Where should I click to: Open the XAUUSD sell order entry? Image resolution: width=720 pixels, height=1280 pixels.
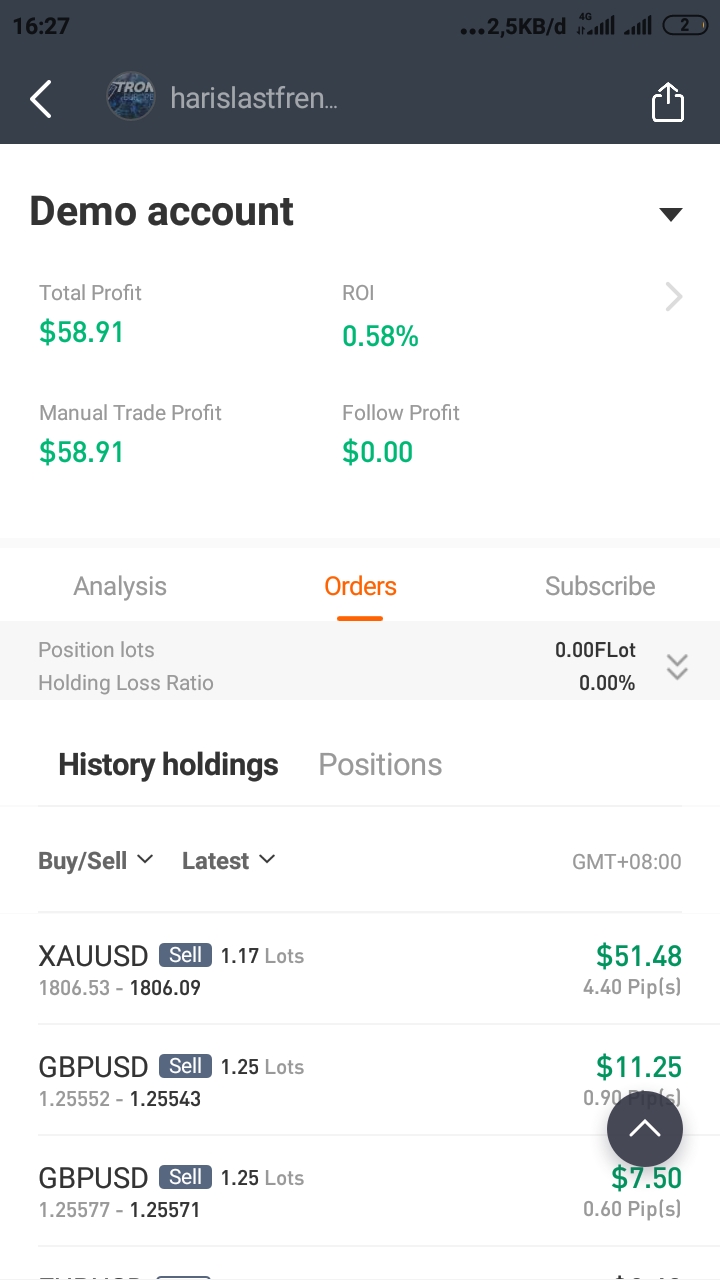360,969
